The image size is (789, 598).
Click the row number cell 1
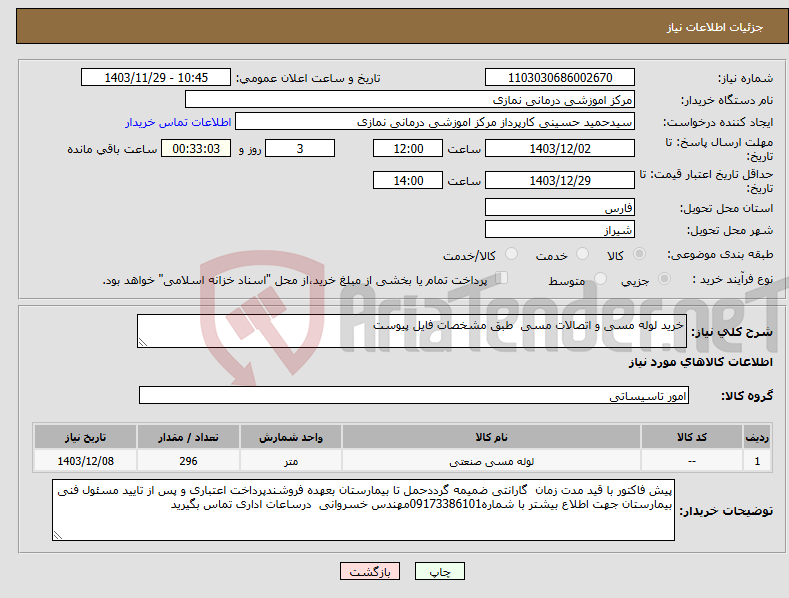[x=757, y=461]
